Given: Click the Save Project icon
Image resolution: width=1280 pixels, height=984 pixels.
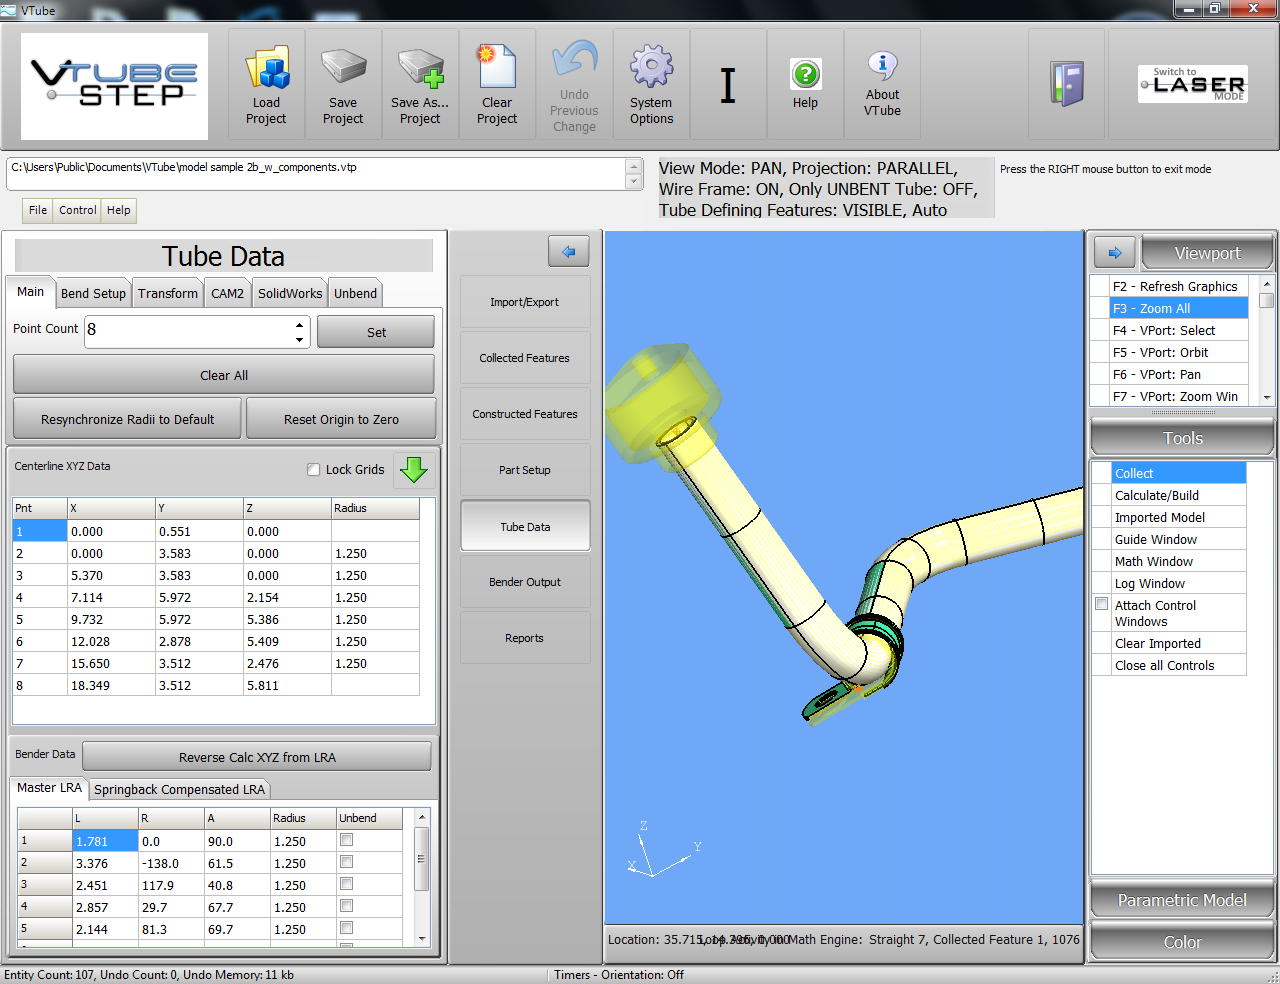Looking at the screenshot, I should (343, 84).
